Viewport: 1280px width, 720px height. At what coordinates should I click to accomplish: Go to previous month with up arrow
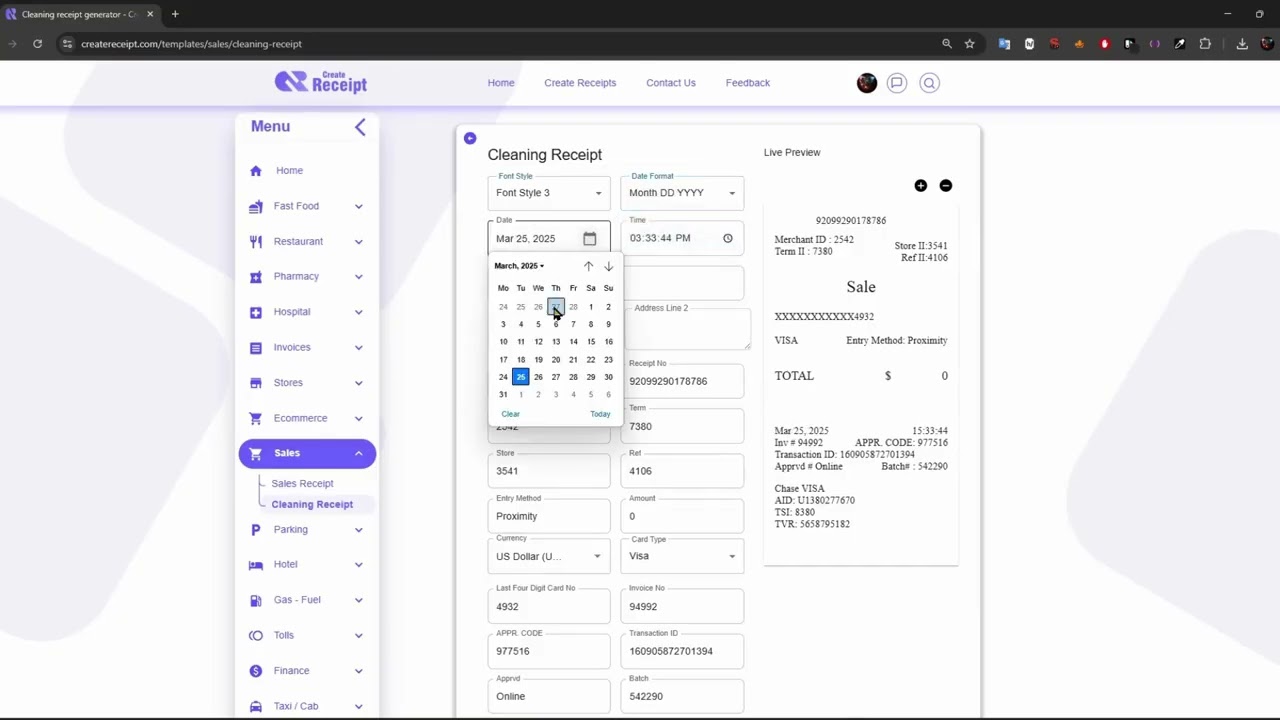[x=588, y=266]
